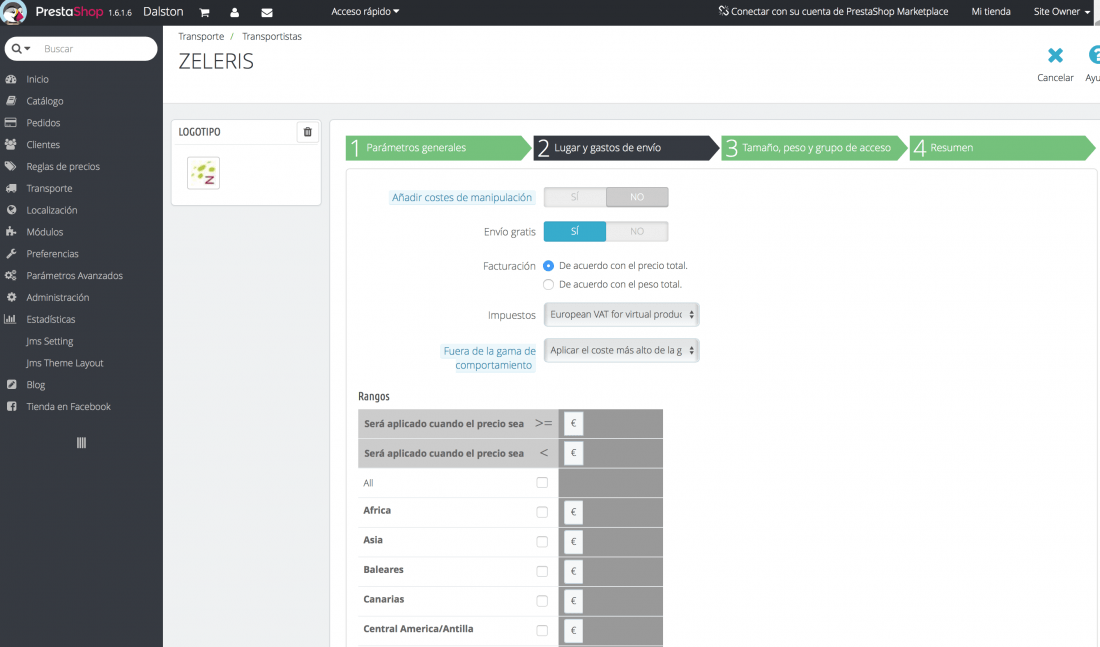
Task: Click the Transporte truck icon
Action: click(11, 188)
